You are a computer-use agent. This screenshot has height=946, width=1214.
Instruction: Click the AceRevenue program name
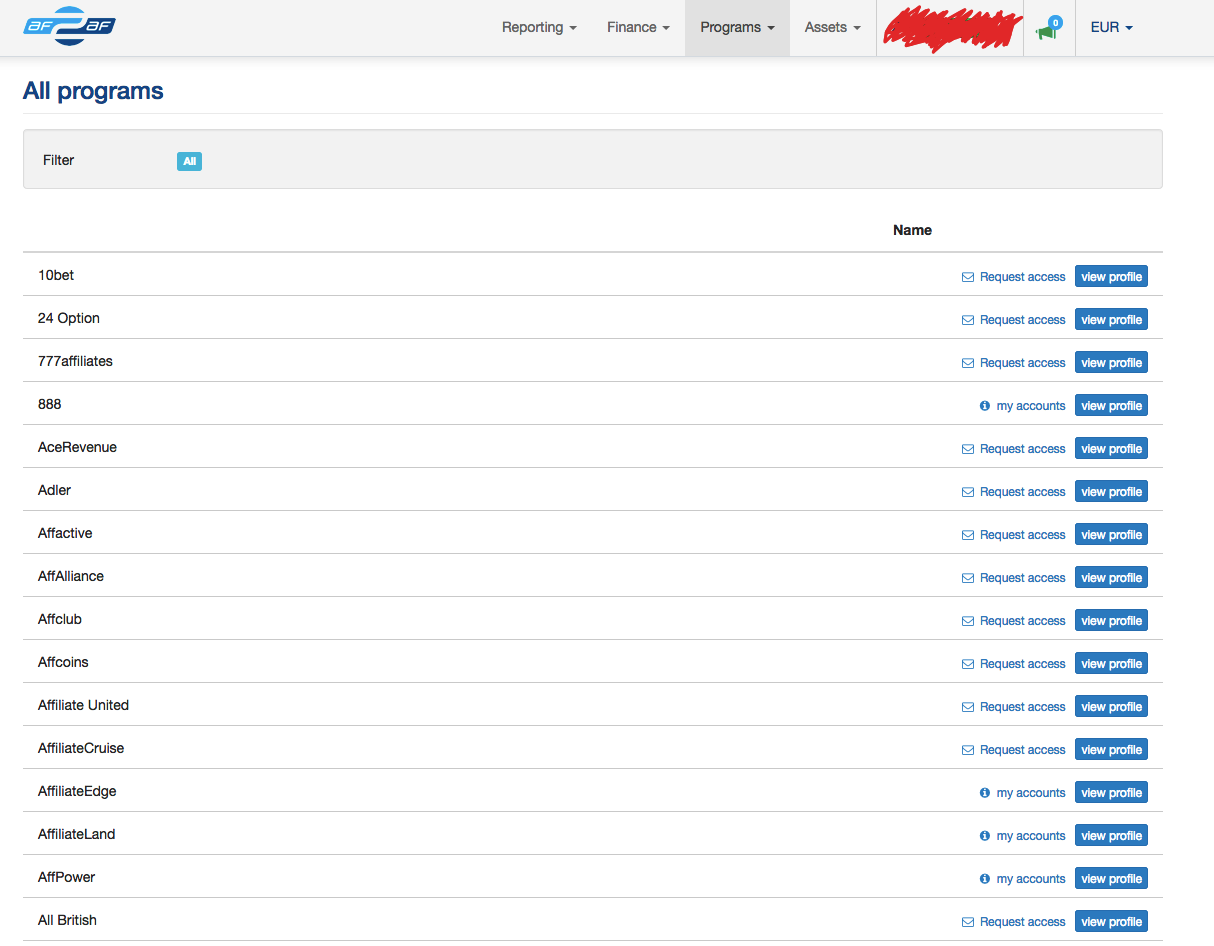(77, 447)
